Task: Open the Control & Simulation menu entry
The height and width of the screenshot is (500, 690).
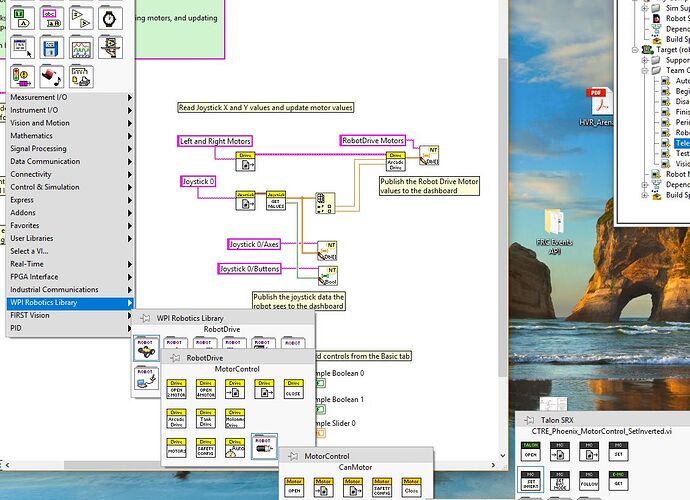Action: click(x=70, y=187)
